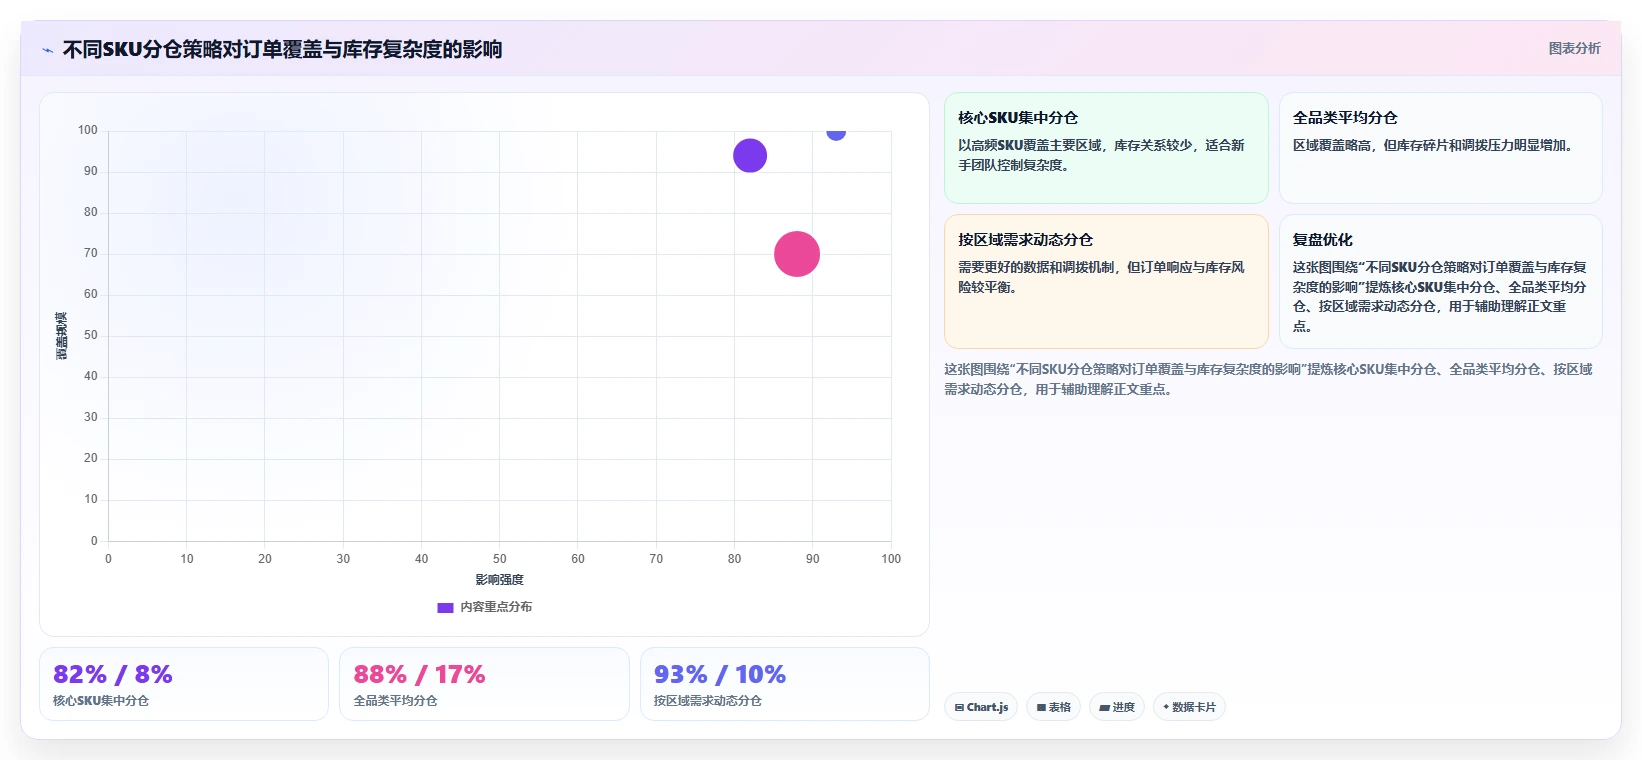The image size is (1642, 760).
Task: Click the 表格 tag
Action: 1053,707
